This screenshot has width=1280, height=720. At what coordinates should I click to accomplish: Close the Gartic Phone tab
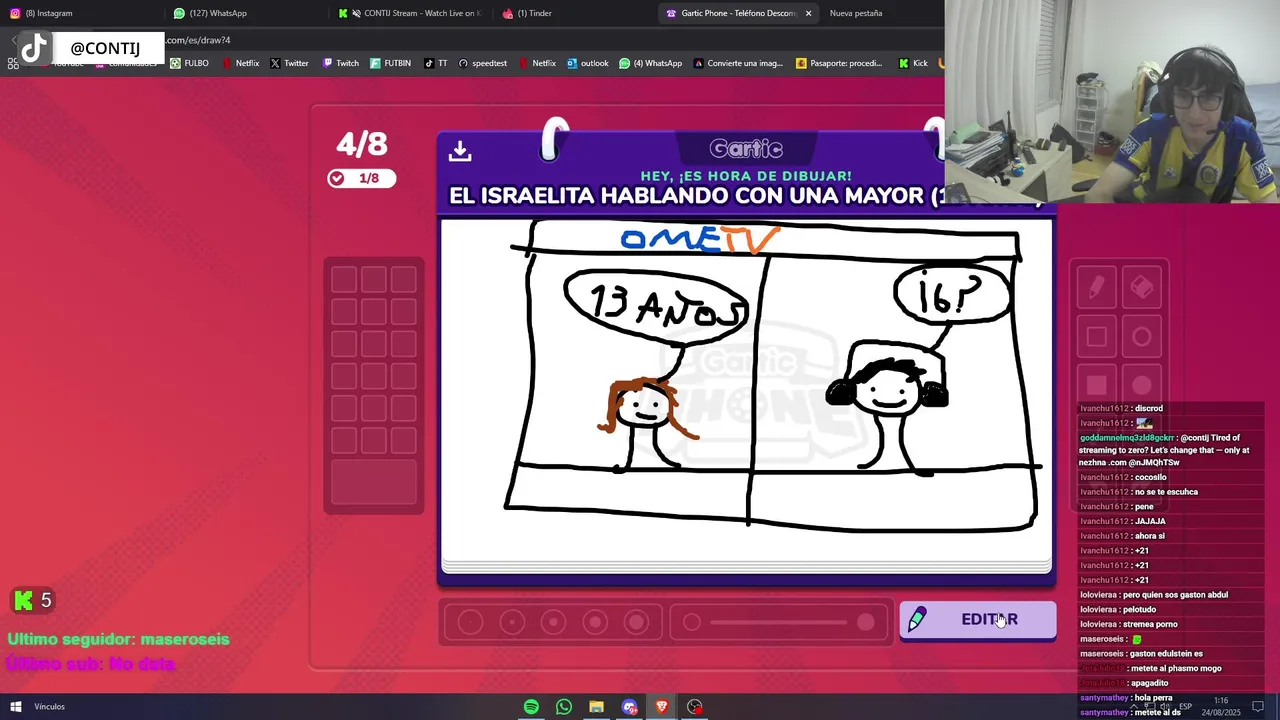[808, 13]
